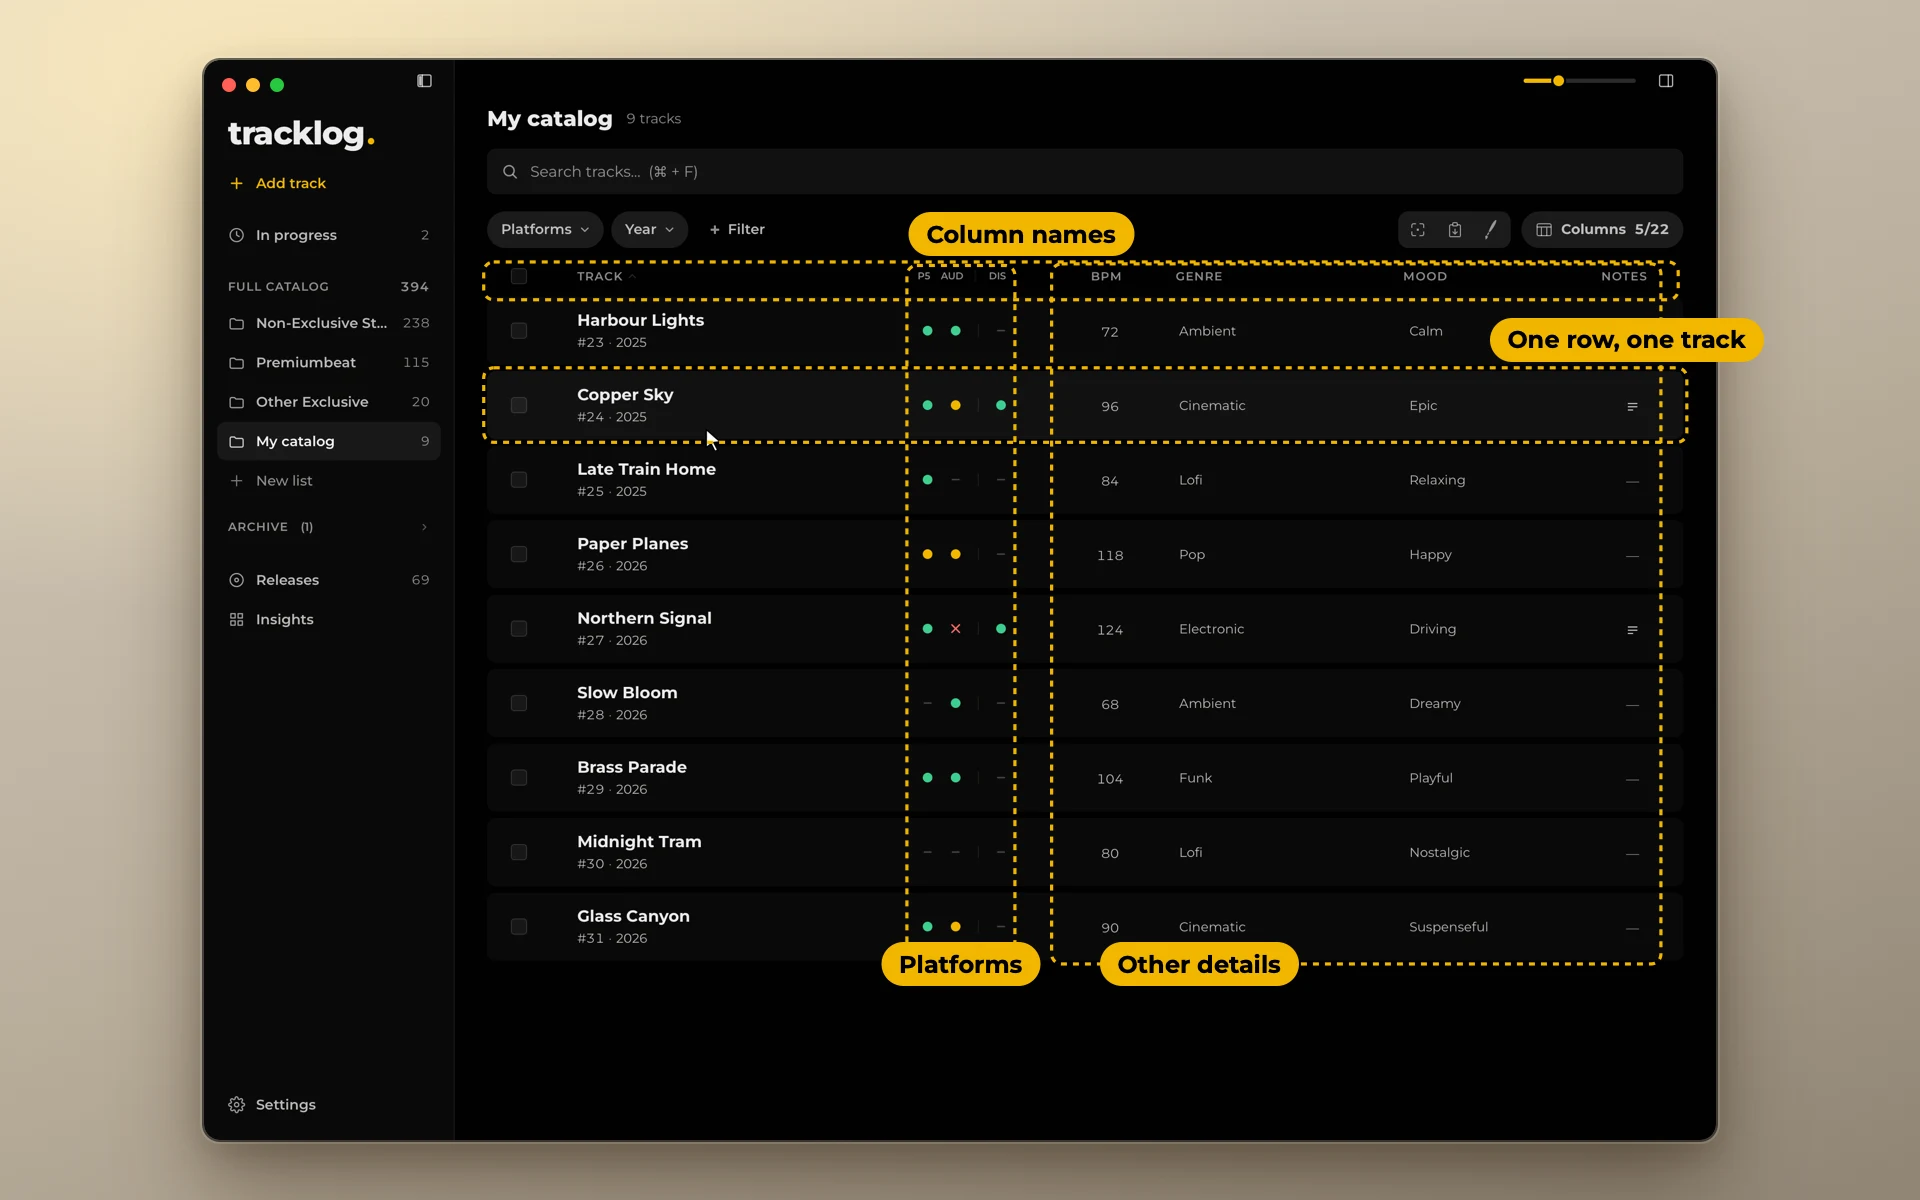Click the Releases disc icon
Viewport: 1920px width, 1200px height.
237,580
